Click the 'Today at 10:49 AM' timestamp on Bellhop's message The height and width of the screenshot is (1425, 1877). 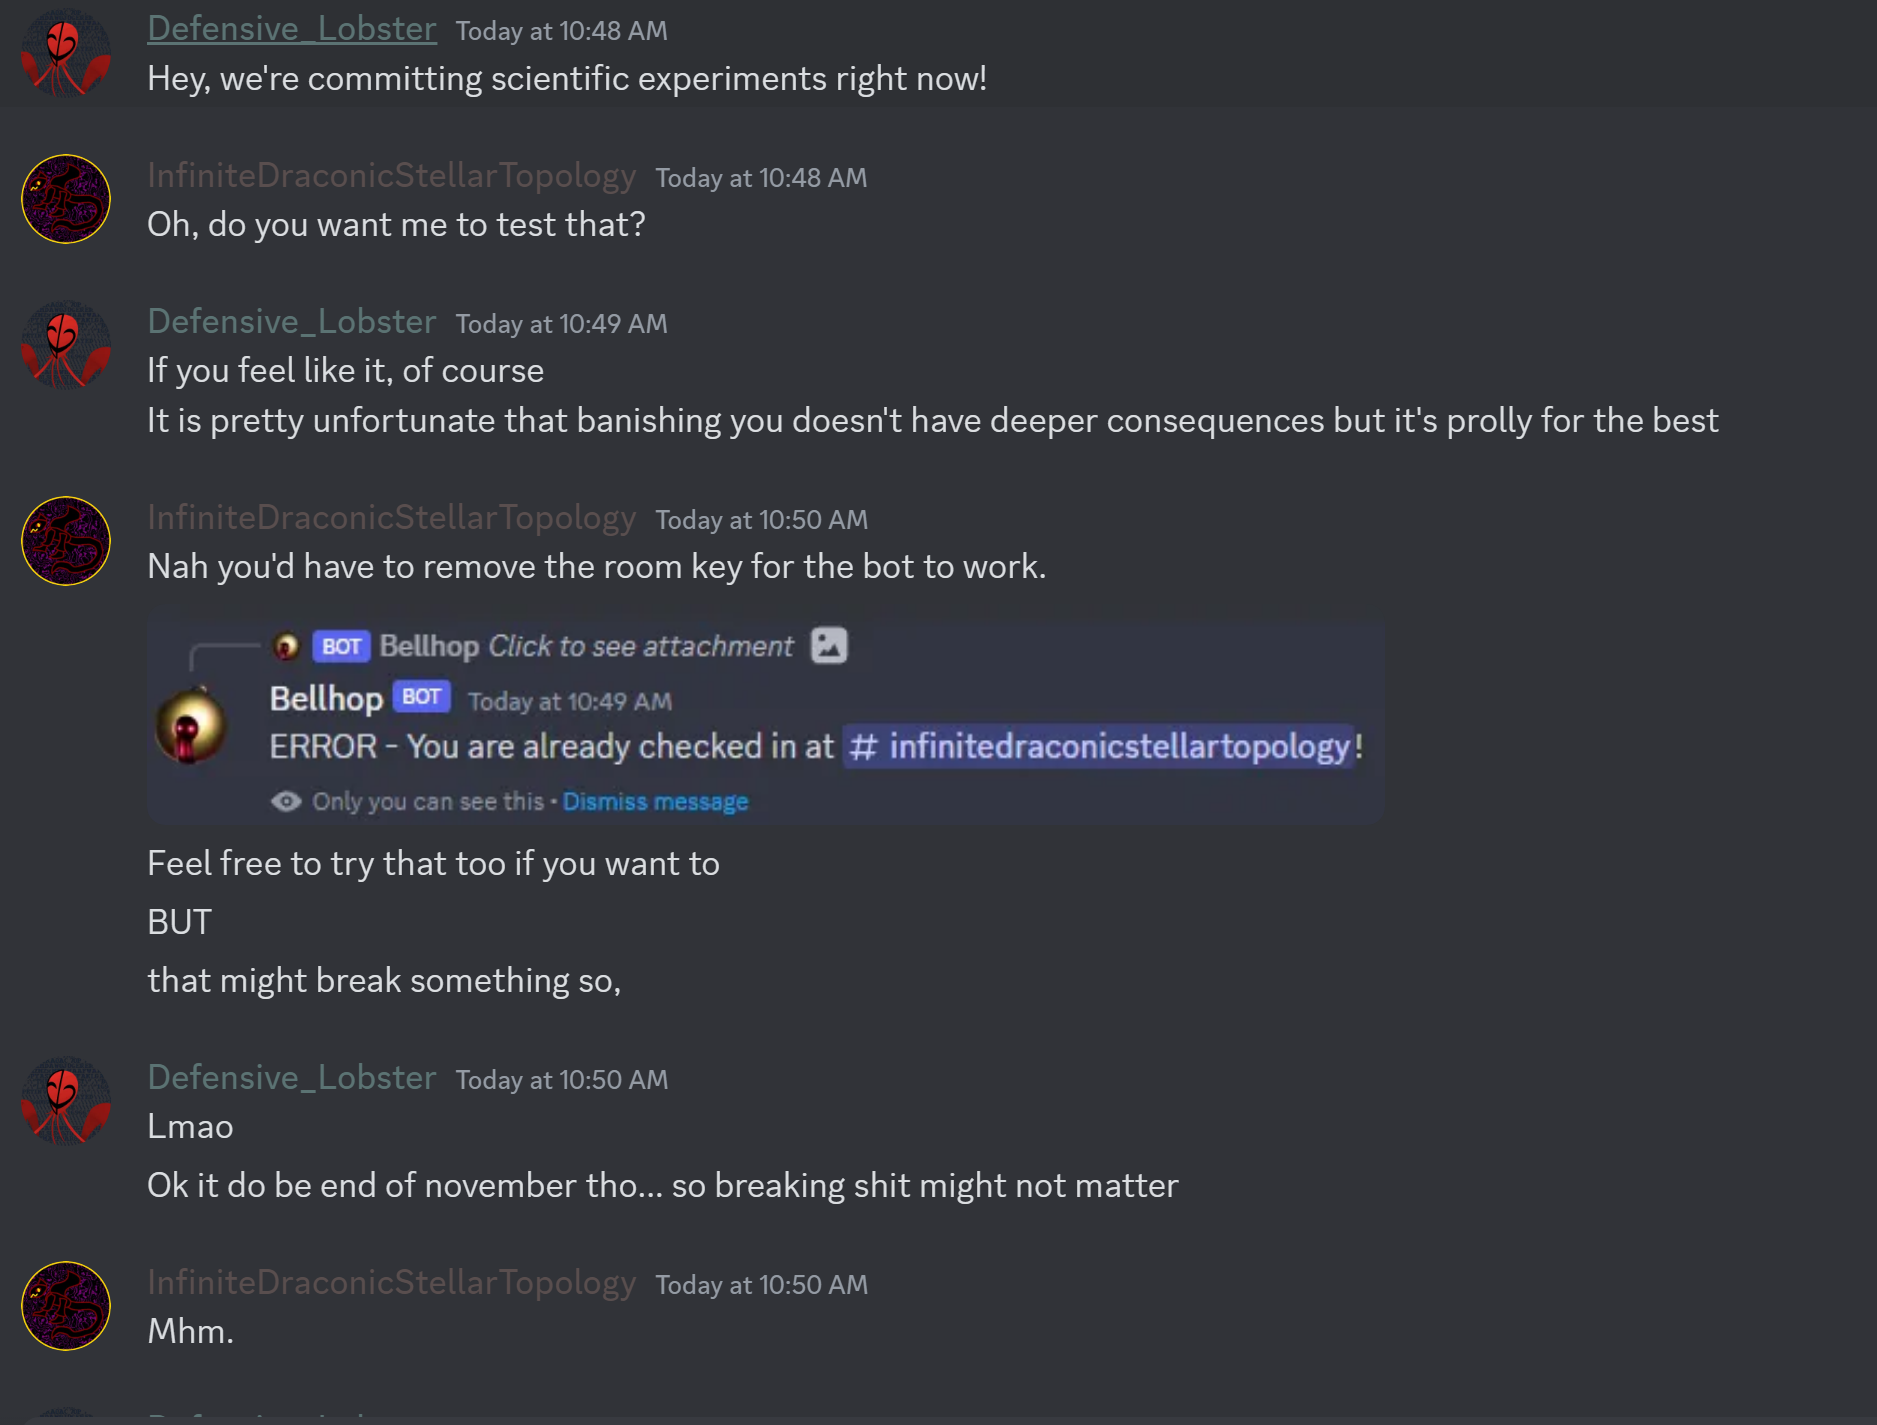pyautogui.click(x=570, y=701)
